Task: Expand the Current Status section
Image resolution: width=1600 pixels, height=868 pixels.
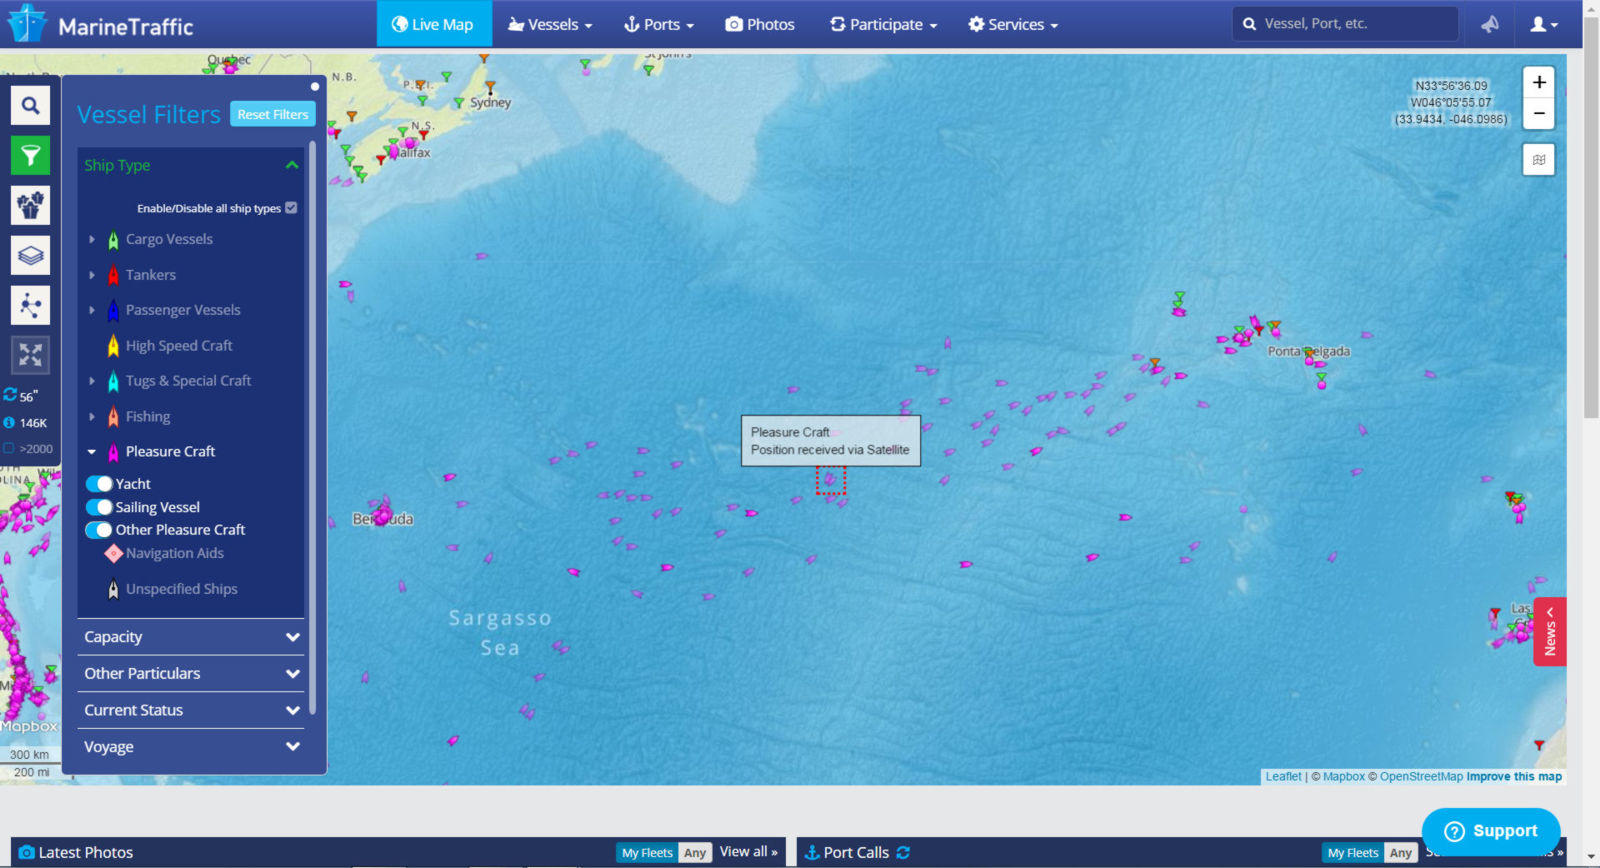Action: (x=190, y=710)
